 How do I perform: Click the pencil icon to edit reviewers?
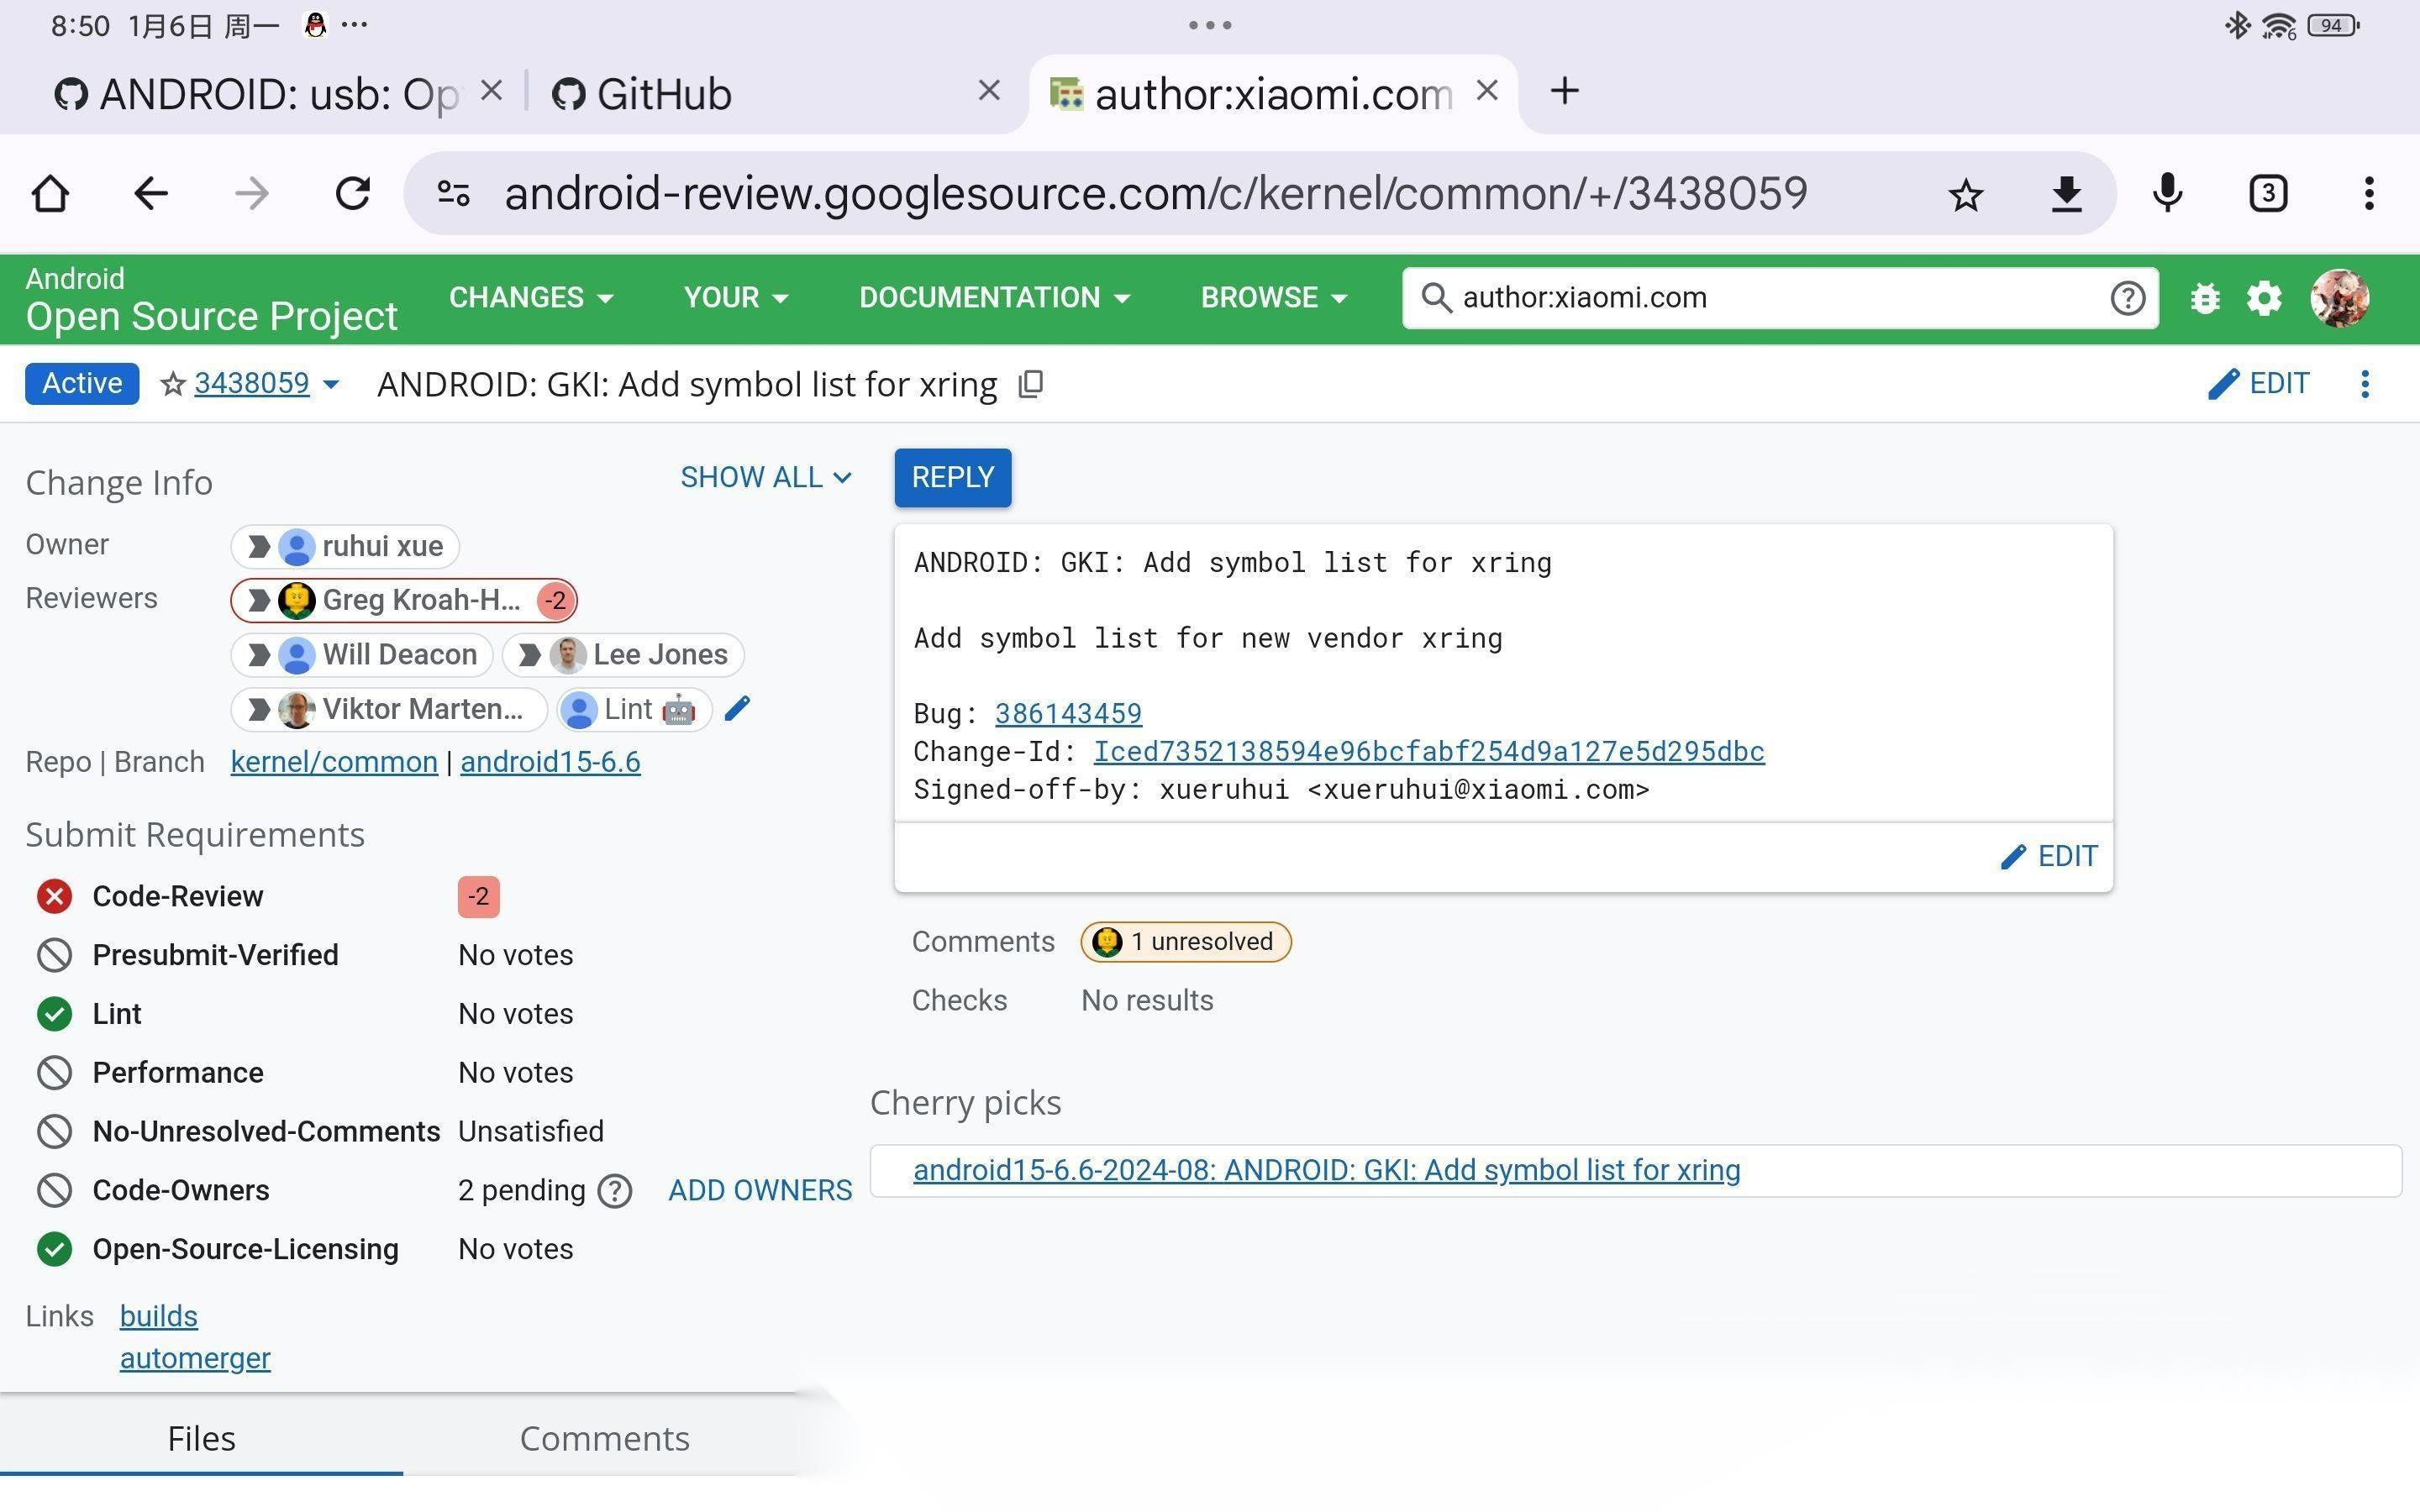737,709
